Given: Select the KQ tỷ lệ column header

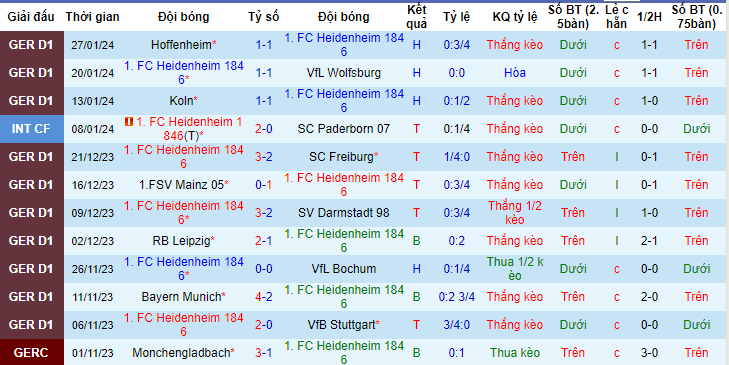Looking at the screenshot, I should pyautogui.click(x=515, y=17).
